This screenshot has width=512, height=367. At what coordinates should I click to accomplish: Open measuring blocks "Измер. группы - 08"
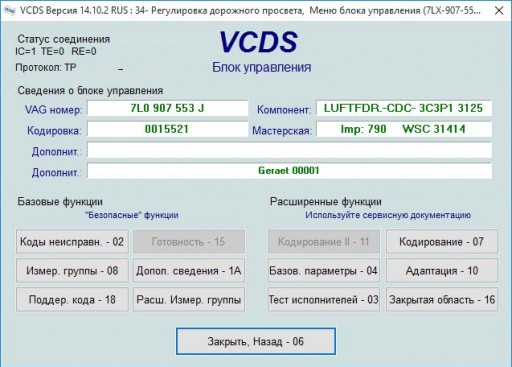click(x=72, y=271)
